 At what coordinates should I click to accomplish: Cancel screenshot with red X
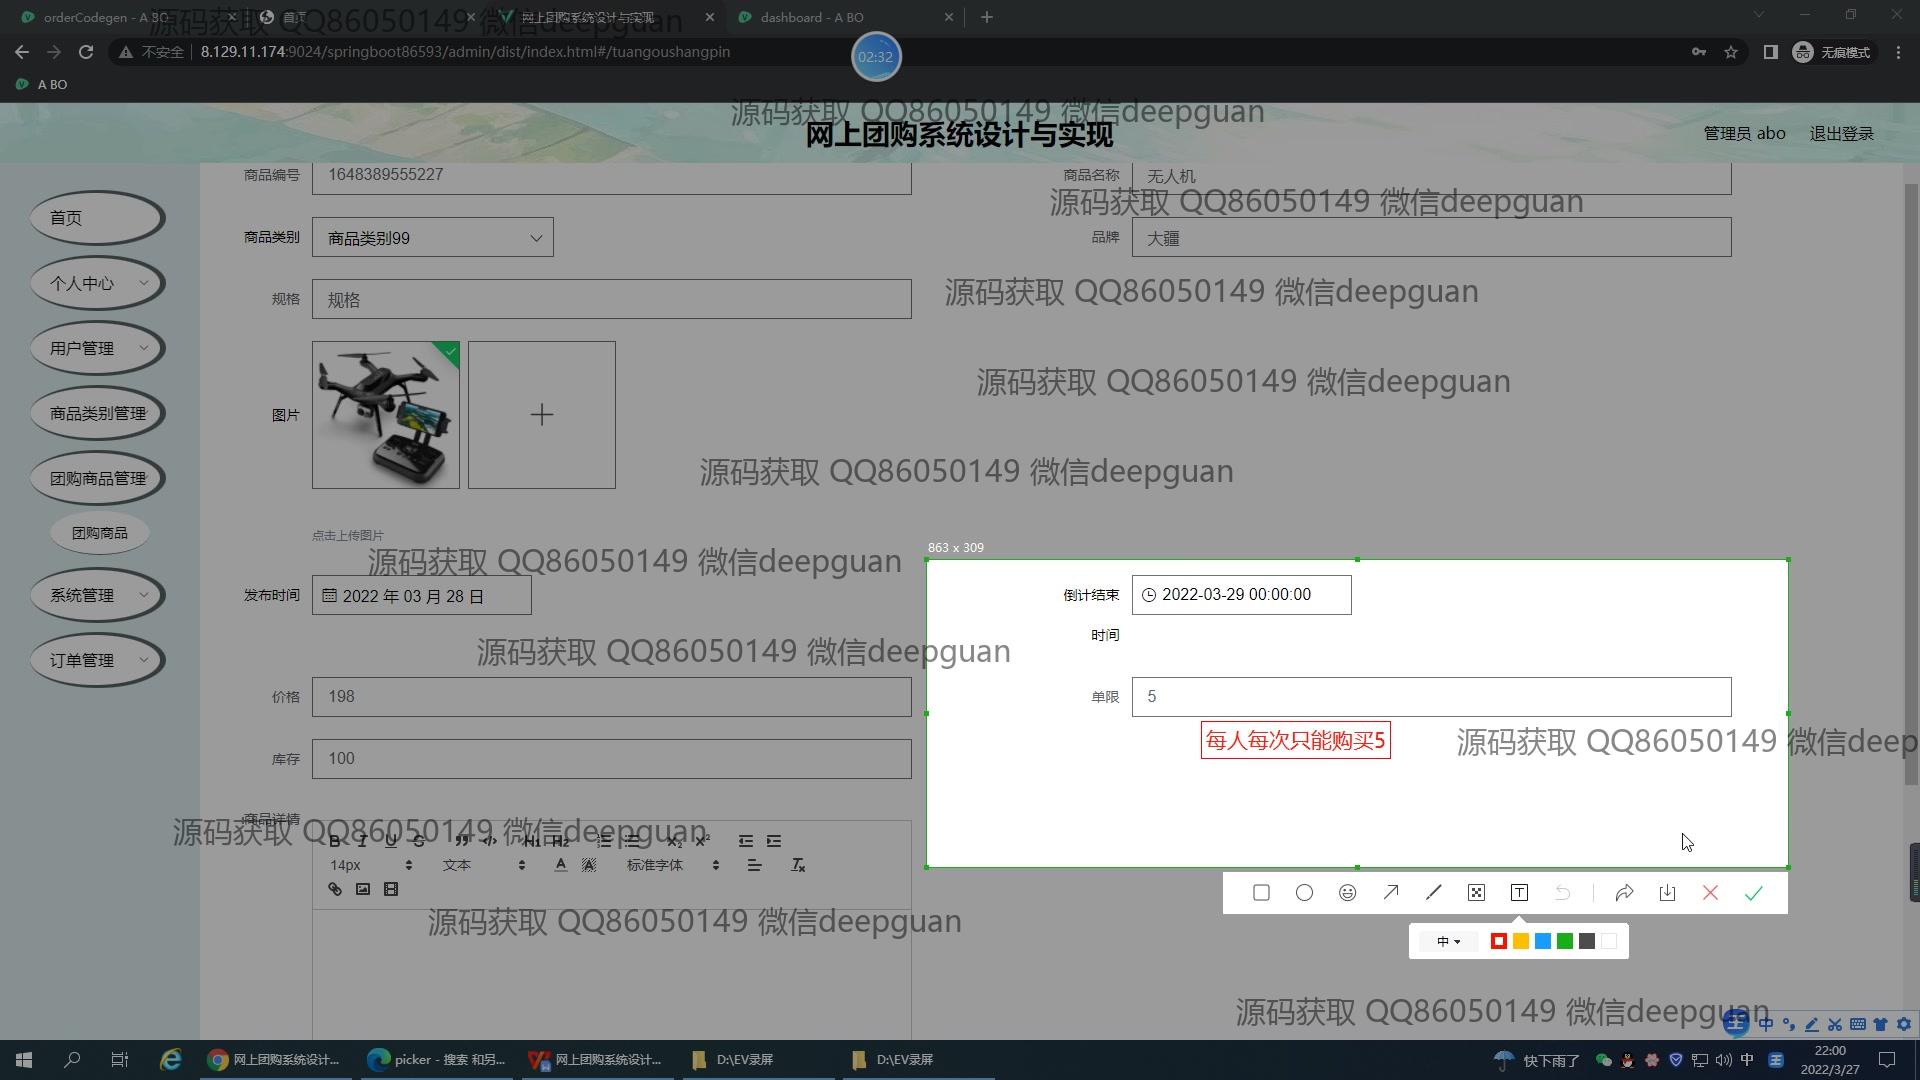click(1710, 893)
